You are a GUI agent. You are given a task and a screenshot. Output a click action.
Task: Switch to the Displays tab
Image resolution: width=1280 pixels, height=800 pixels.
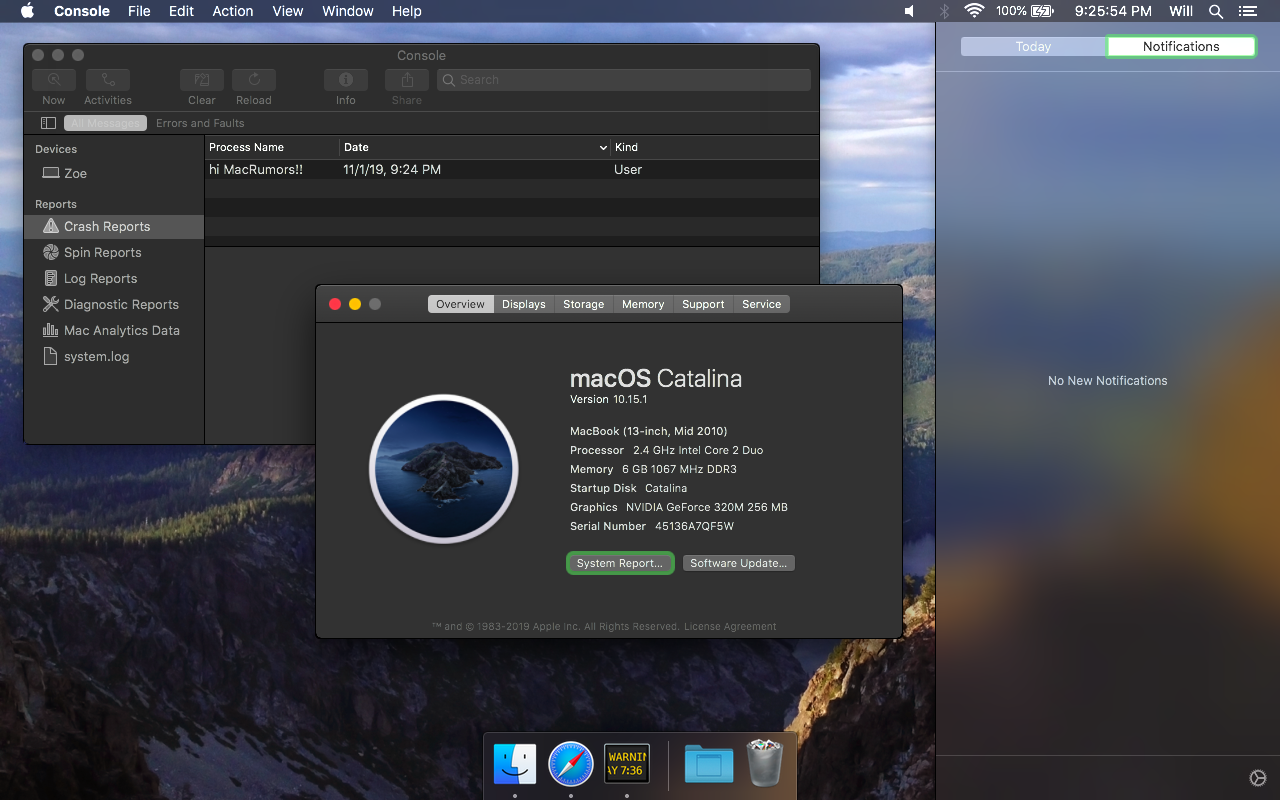pyautogui.click(x=524, y=304)
